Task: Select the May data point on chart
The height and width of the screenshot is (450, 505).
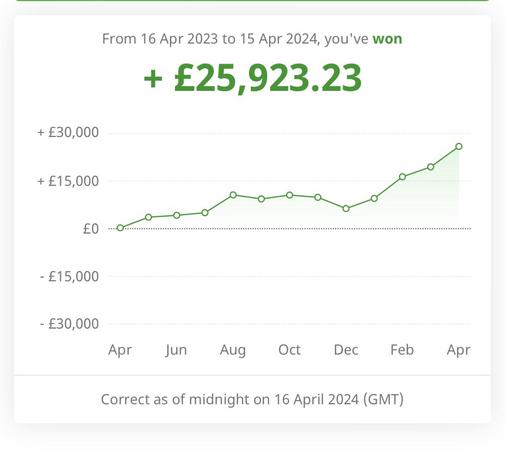Action: tap(149, 217)
